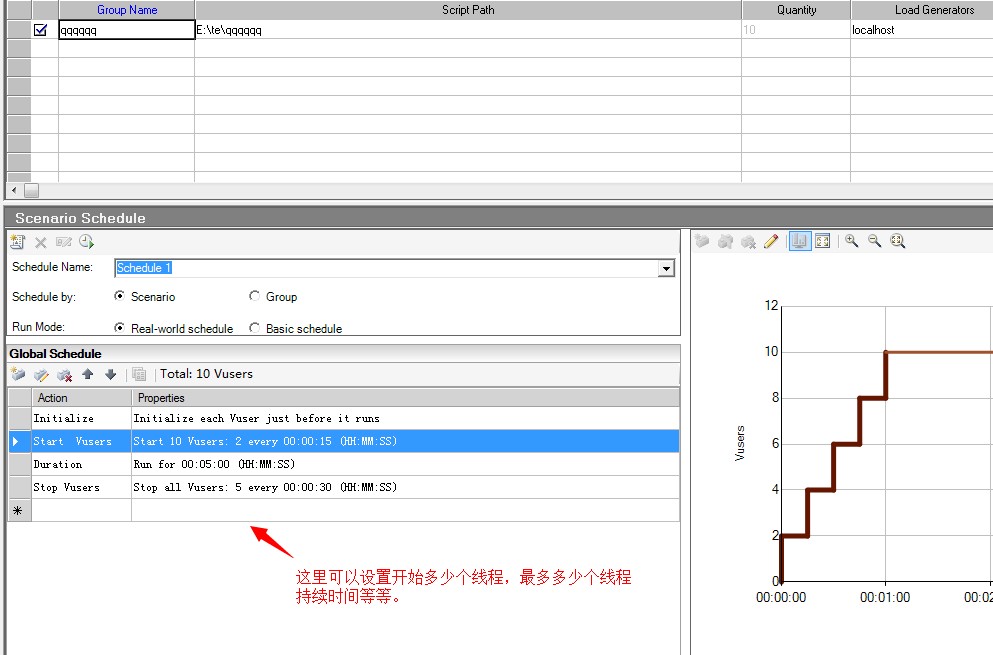Click the qqqqqq group name cell
The height and width of the screenshot is (655, 993).
click(x=127, y=30)
